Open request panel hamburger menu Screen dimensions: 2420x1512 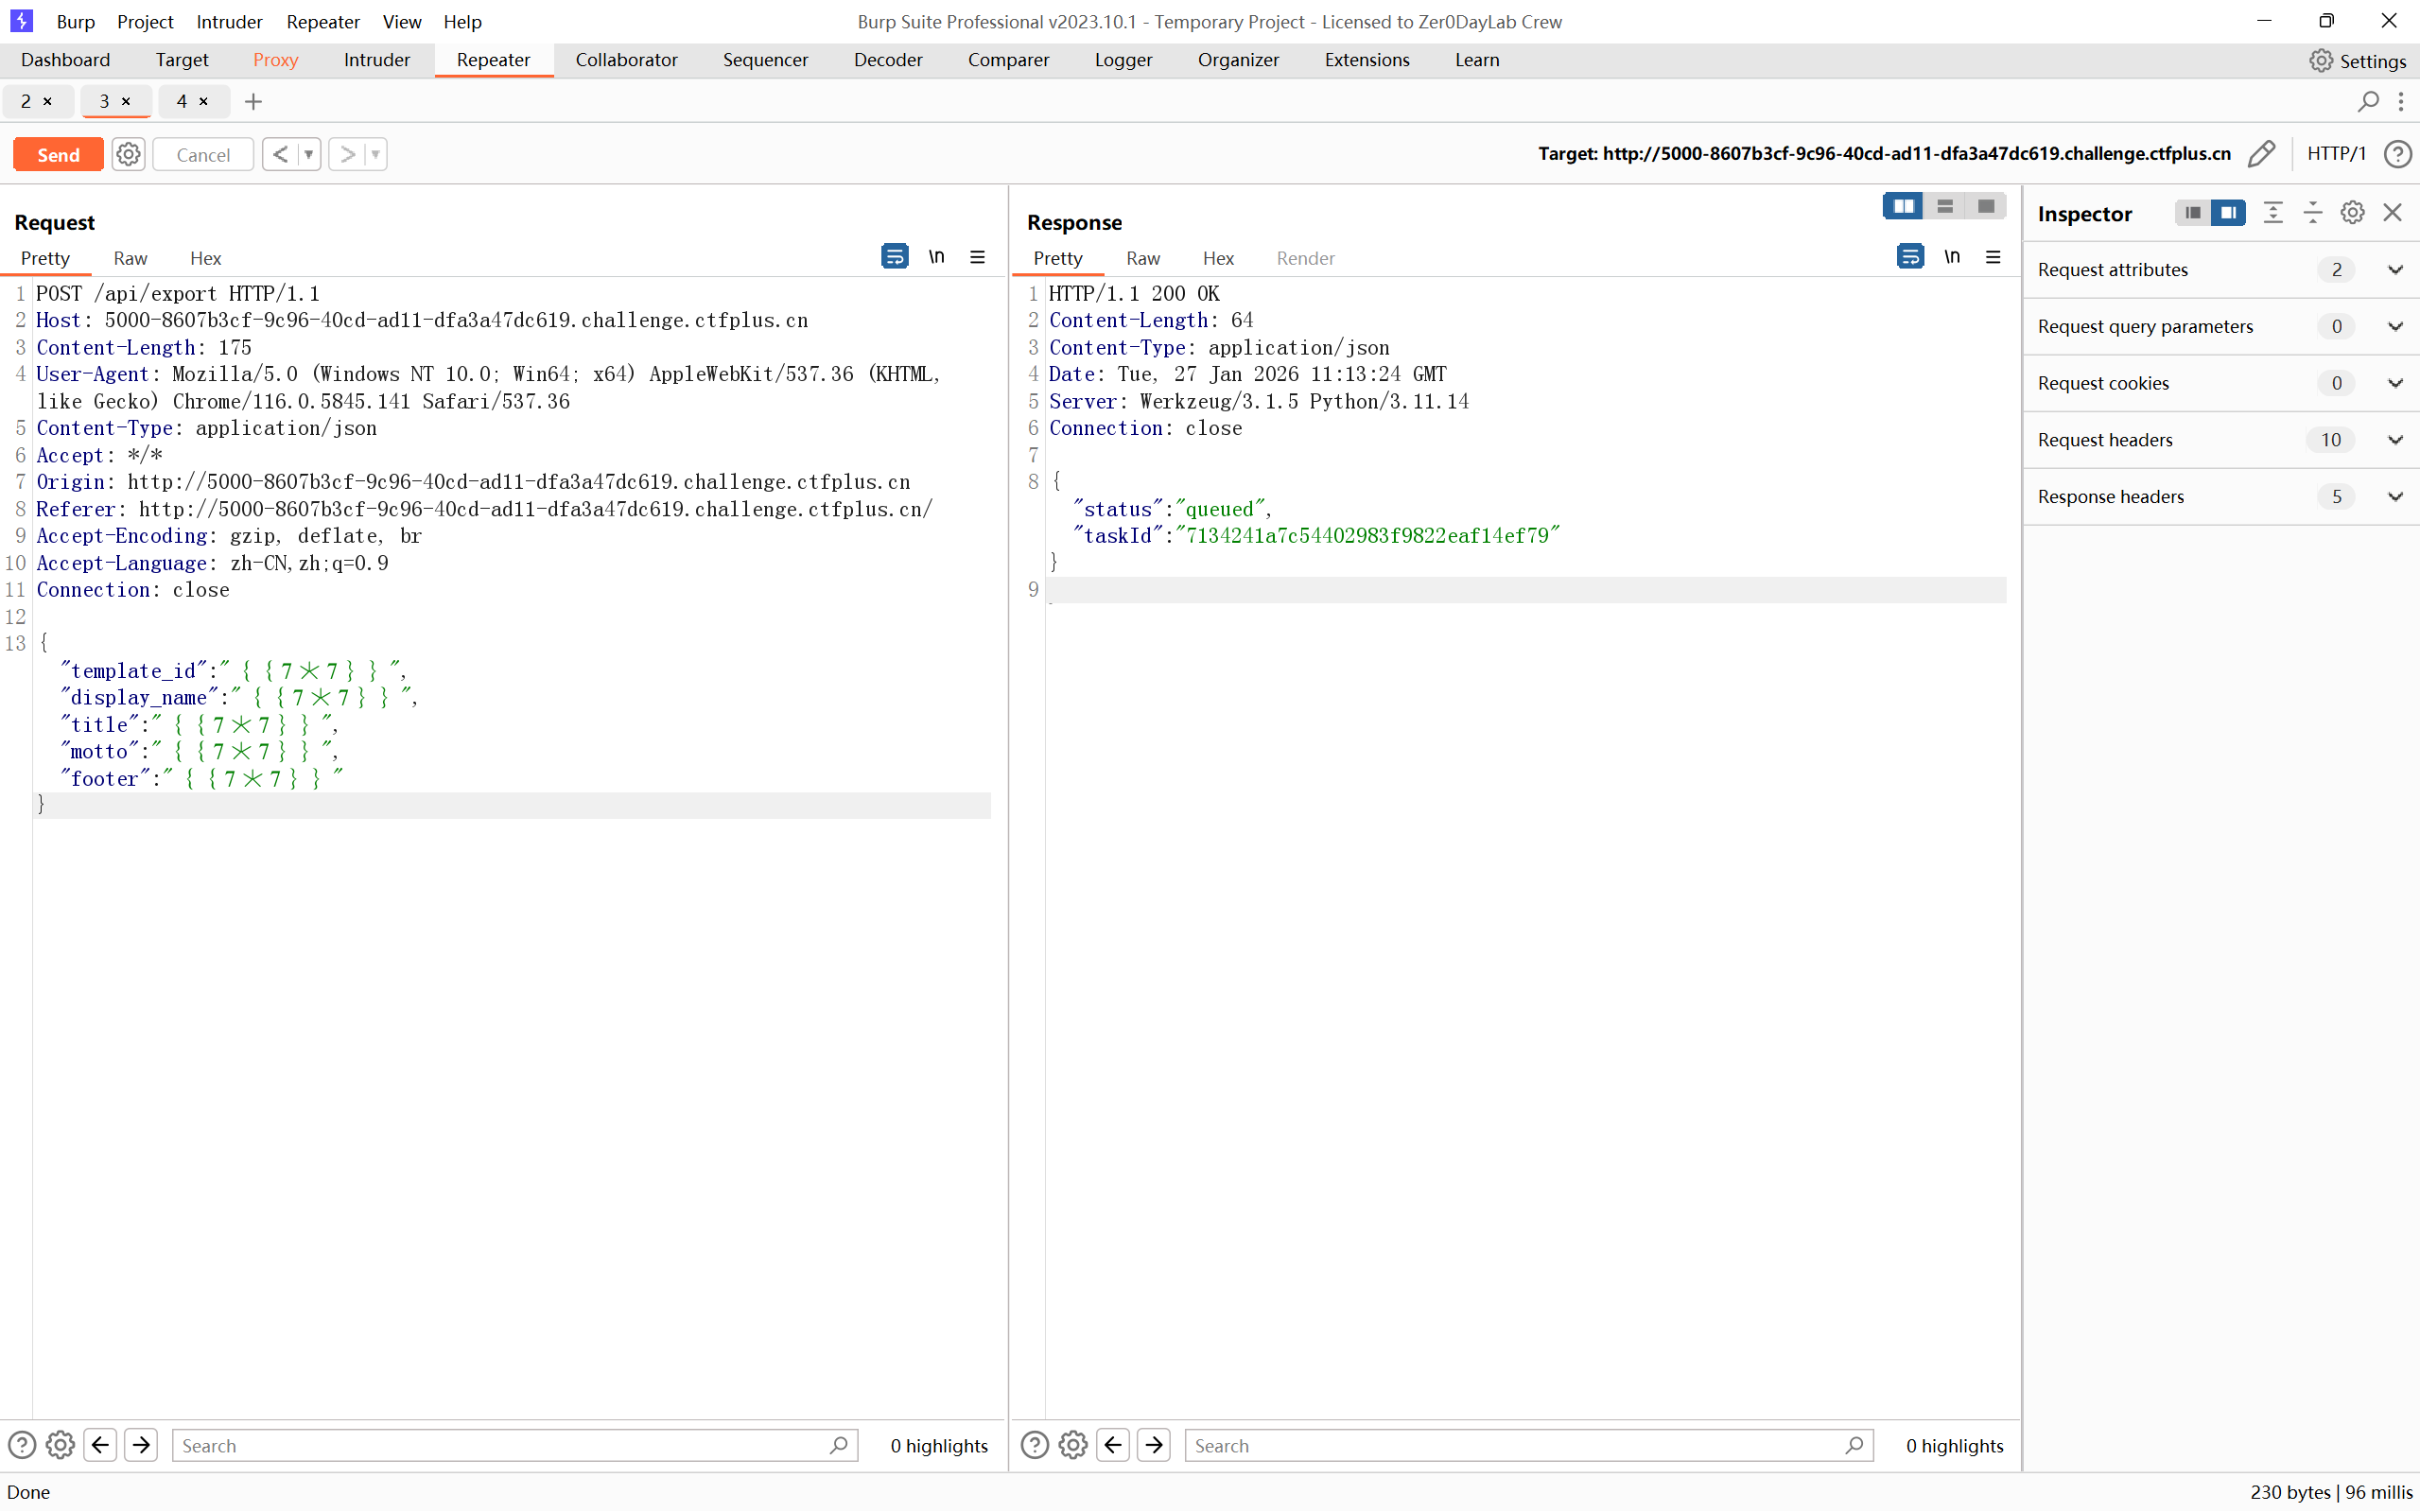pyautogui.click(x=977, y=257)
